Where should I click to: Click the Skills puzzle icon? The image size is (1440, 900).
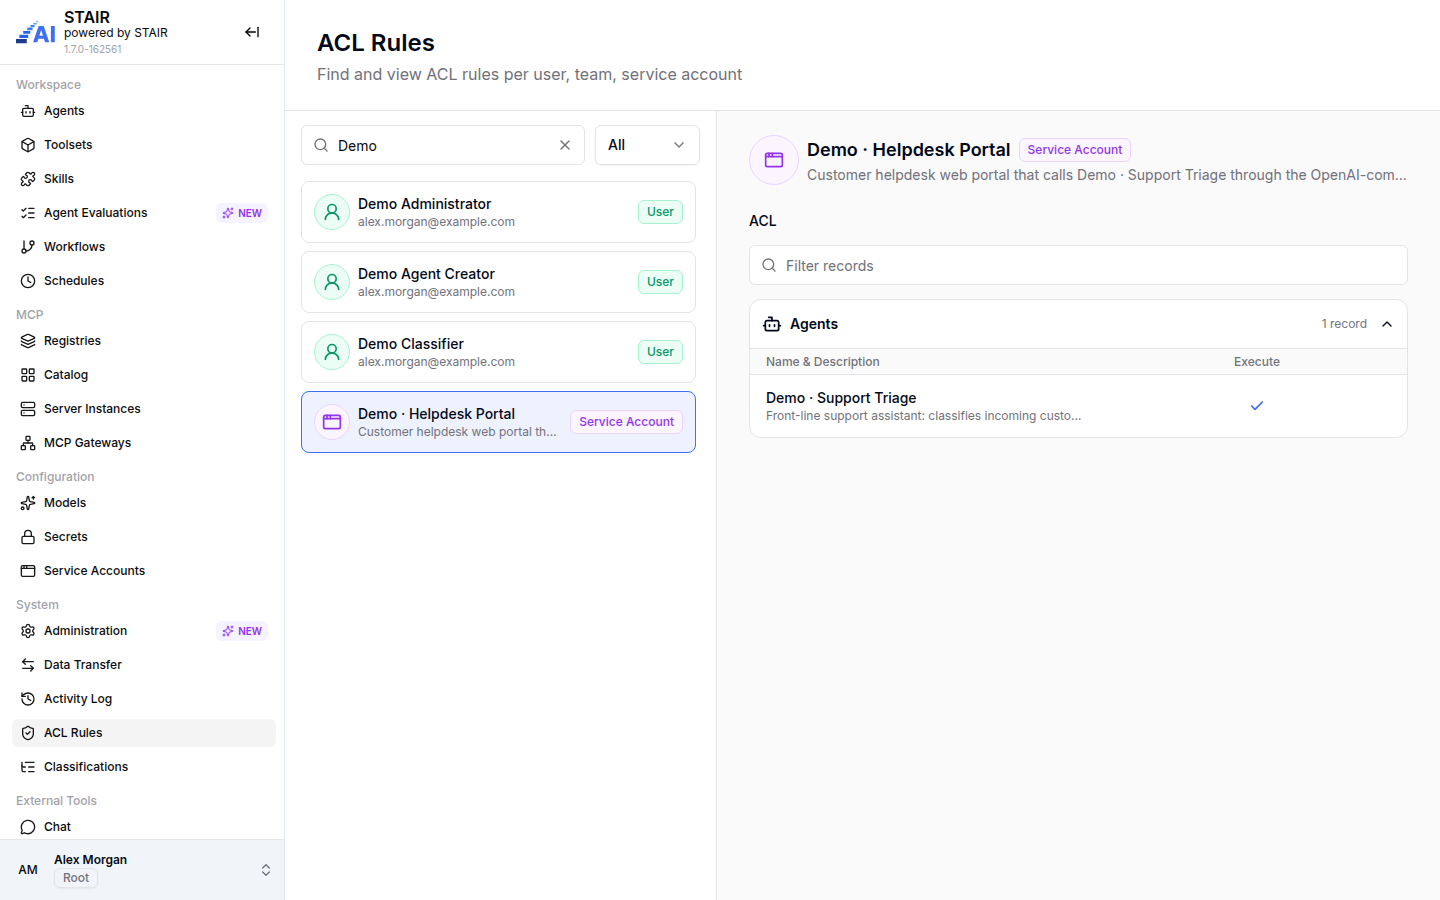click(28, 179)
